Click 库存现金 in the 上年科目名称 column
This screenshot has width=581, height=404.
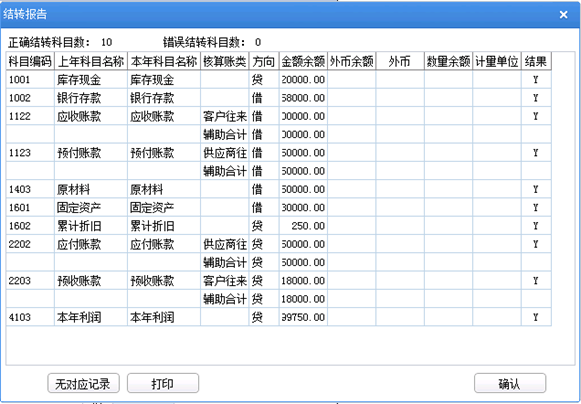coord(79,80)
